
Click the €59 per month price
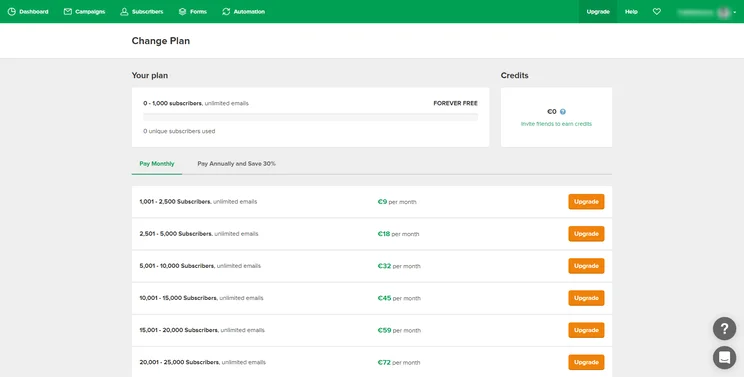399,331
